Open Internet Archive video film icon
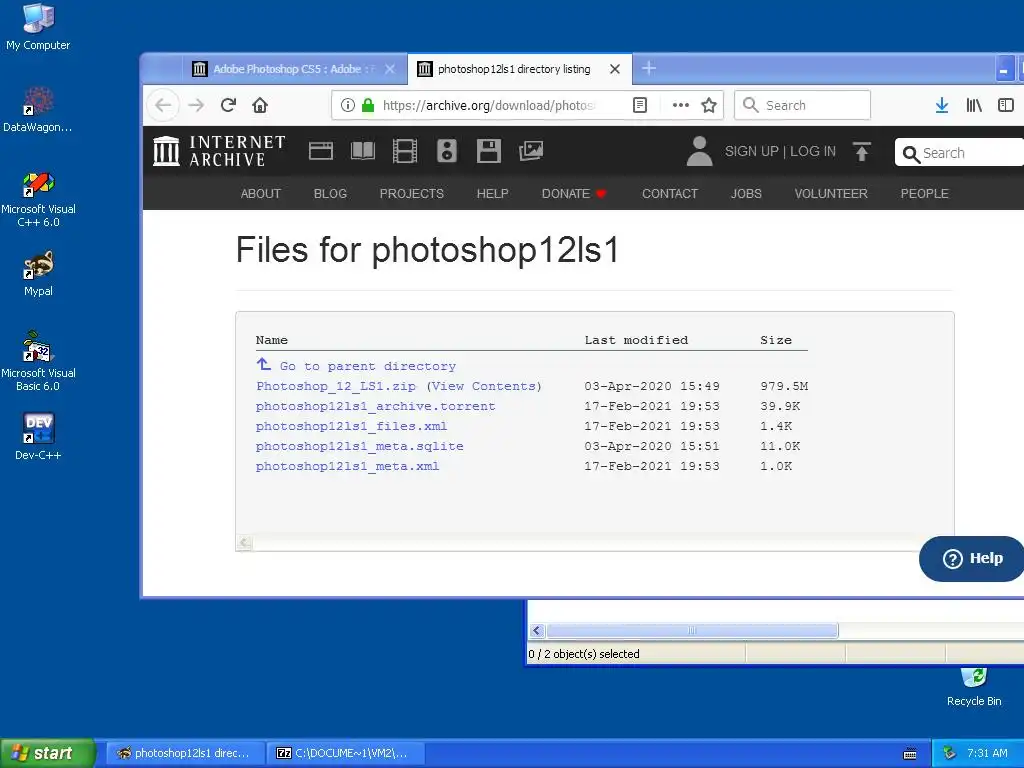Image resolution: width=1024 pixels, height=768 pixels. coord(405,152)
